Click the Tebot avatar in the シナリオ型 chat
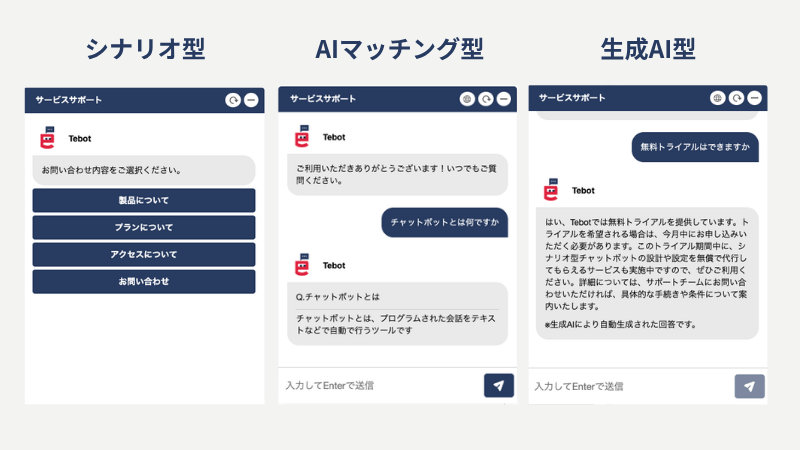Screen dimensions: 800x450 coord(47,138)
